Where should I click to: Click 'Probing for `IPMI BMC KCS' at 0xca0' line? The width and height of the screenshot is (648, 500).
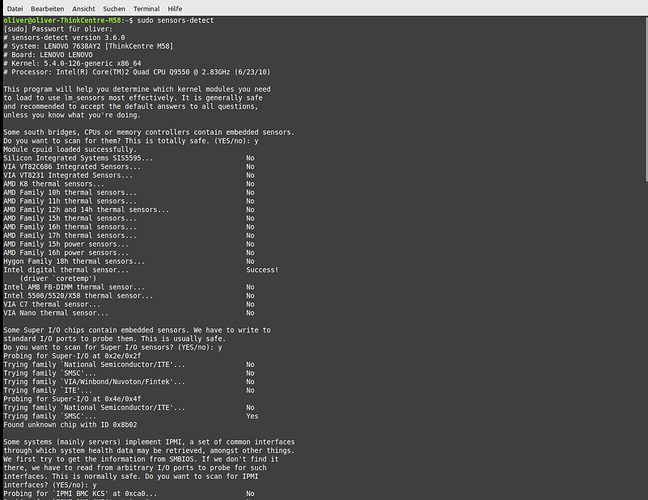pyautogui.click(x=80, y=494)
